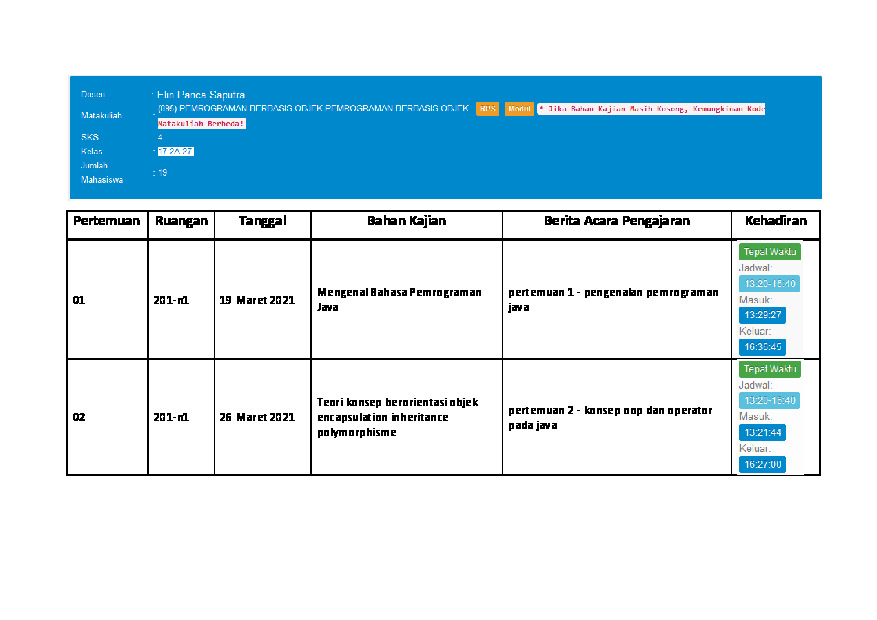Click the SKS value 4
The width and height of the screenshot is (877, 620).
coord(160,137)
